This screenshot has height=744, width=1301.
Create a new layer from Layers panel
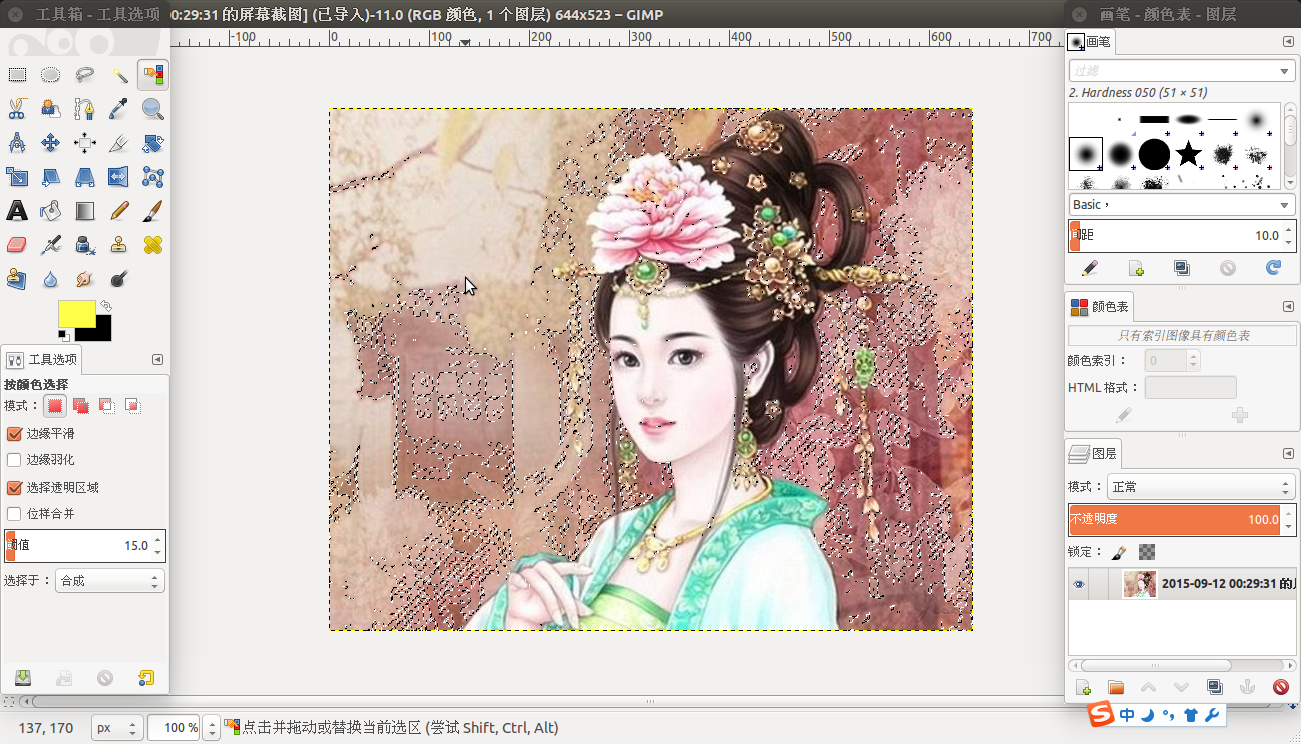pos(1083,687)
